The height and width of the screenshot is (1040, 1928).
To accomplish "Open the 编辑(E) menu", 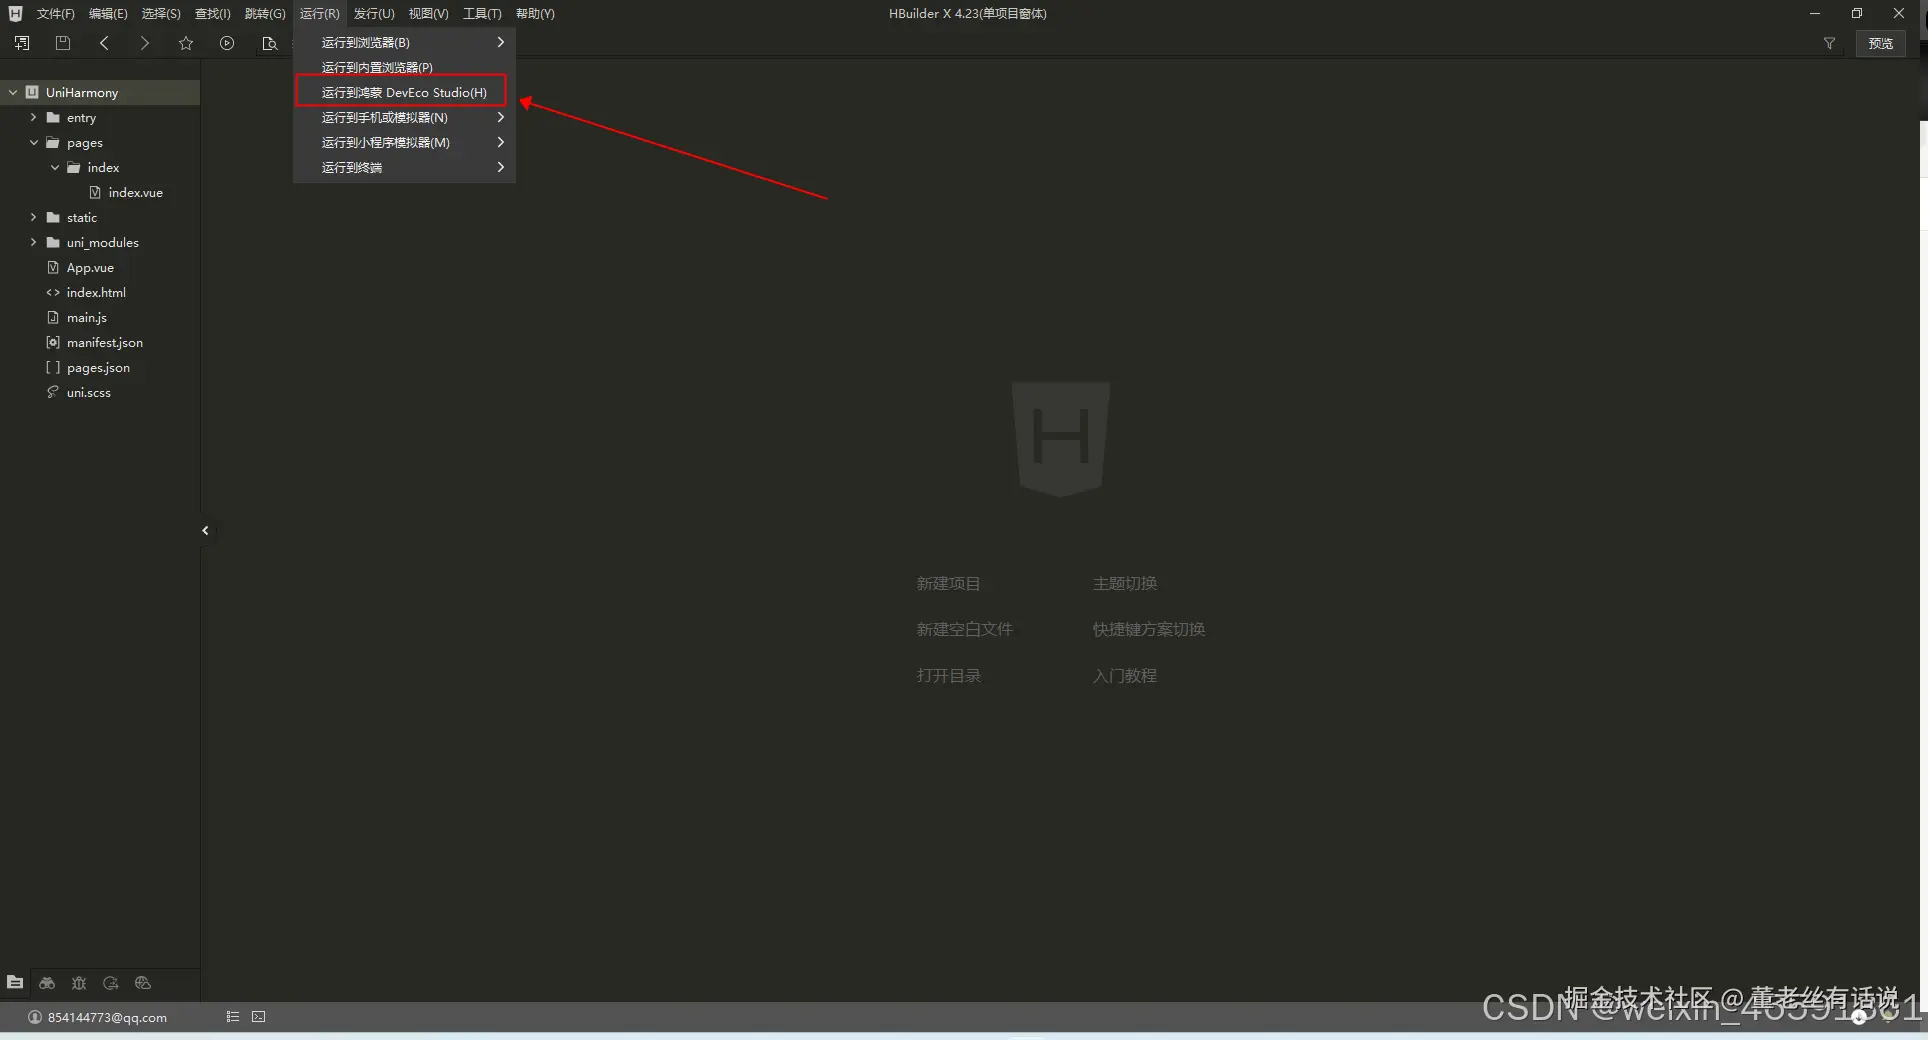I will point(108,13).
